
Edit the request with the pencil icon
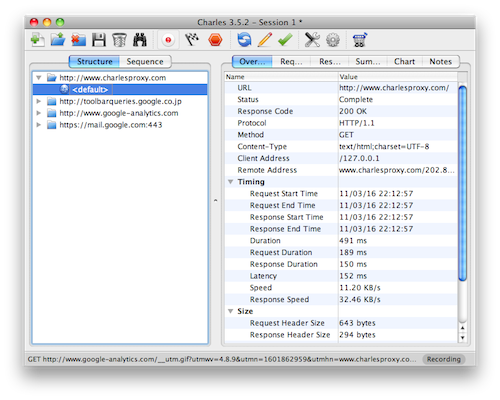pyautogui.click(x=265, y=40)
